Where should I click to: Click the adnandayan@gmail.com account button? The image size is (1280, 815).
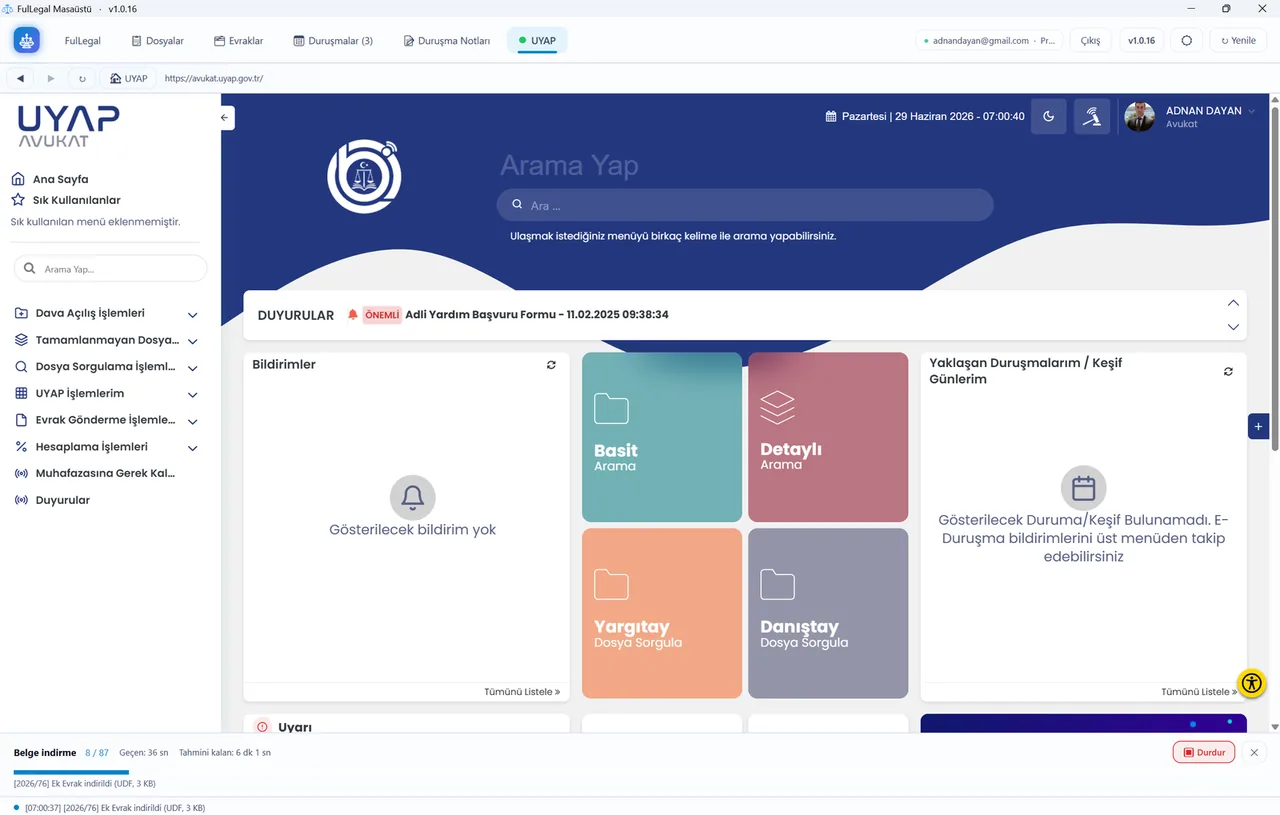coord(989,41)
